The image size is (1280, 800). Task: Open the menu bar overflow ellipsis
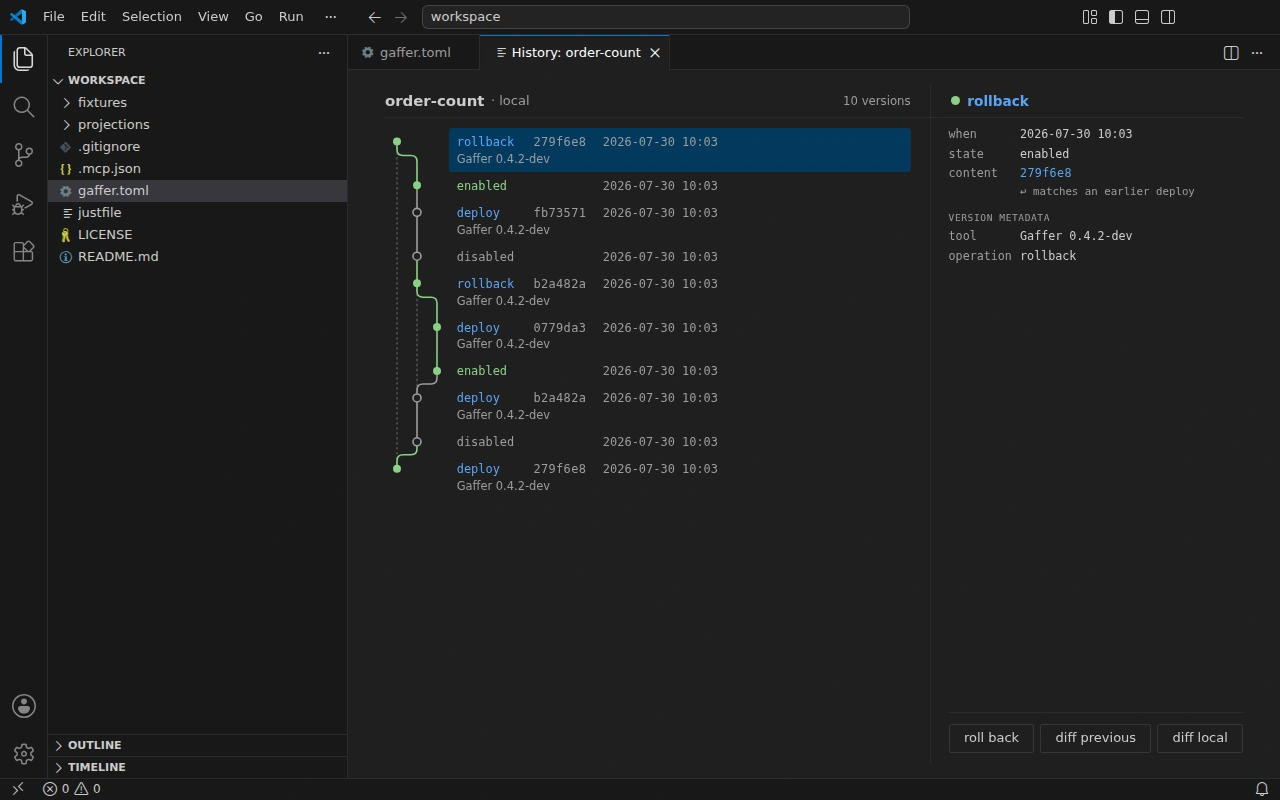click(x=331, y=17)
